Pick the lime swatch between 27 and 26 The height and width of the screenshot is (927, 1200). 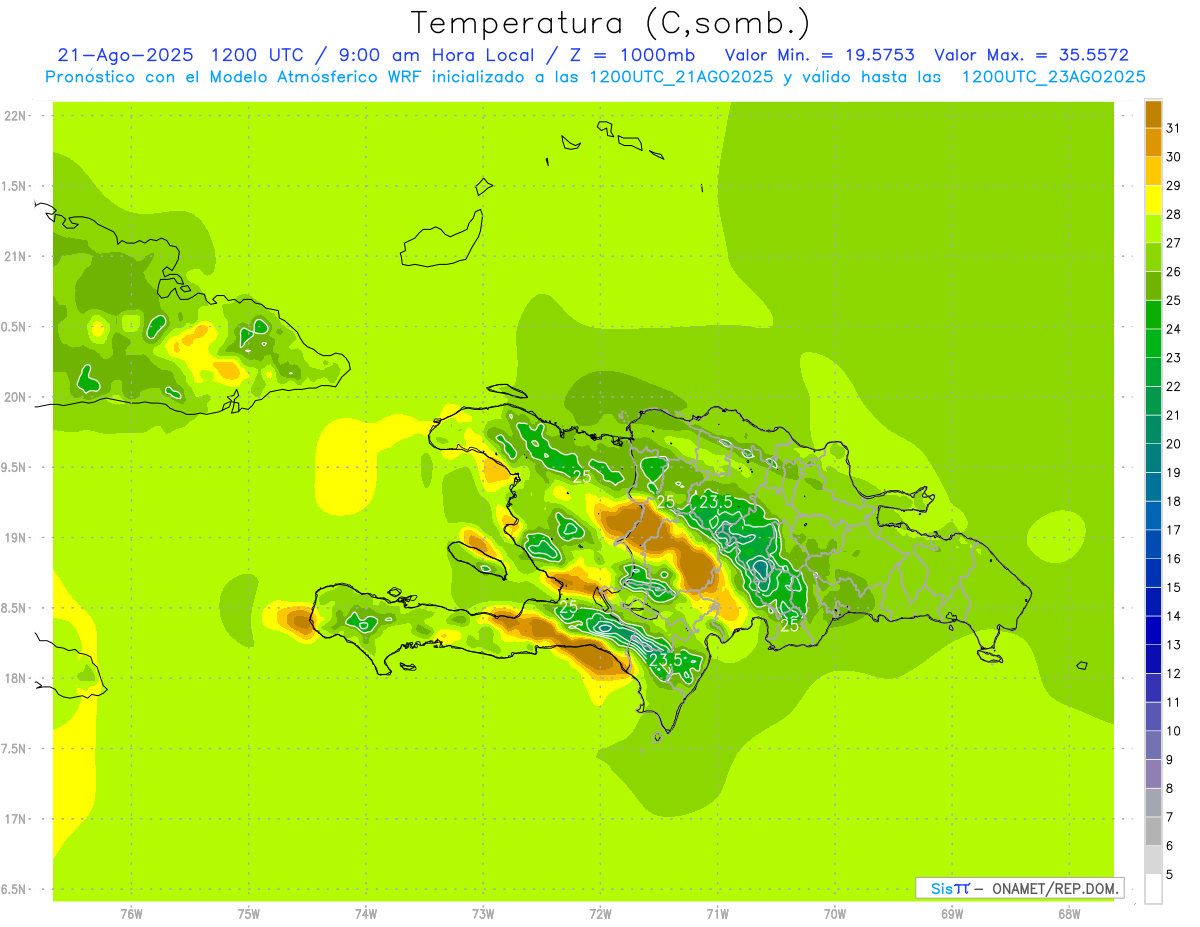pyautogui.click(x=1153, y=257)
